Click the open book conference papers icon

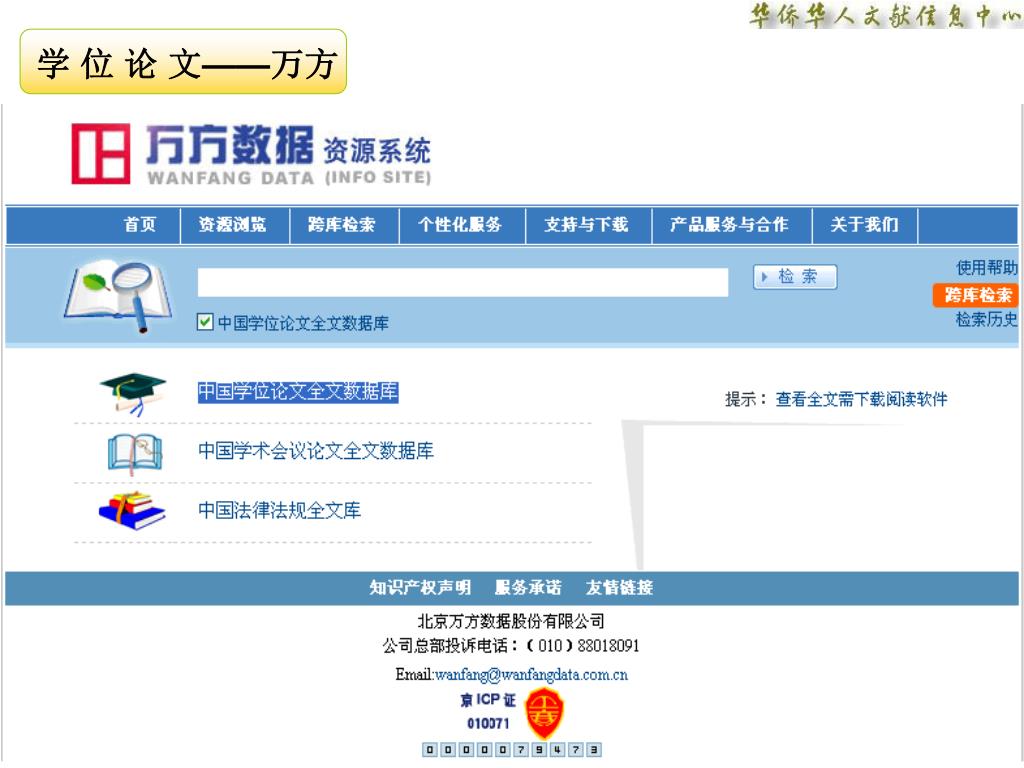[135, 454]
